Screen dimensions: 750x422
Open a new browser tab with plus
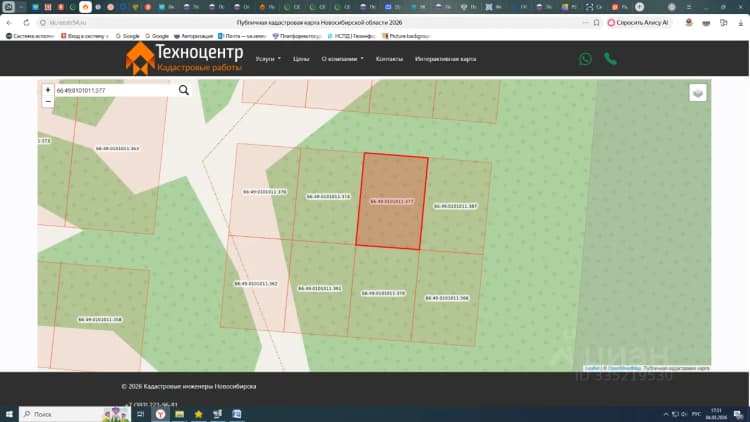[x=640, y=7]
